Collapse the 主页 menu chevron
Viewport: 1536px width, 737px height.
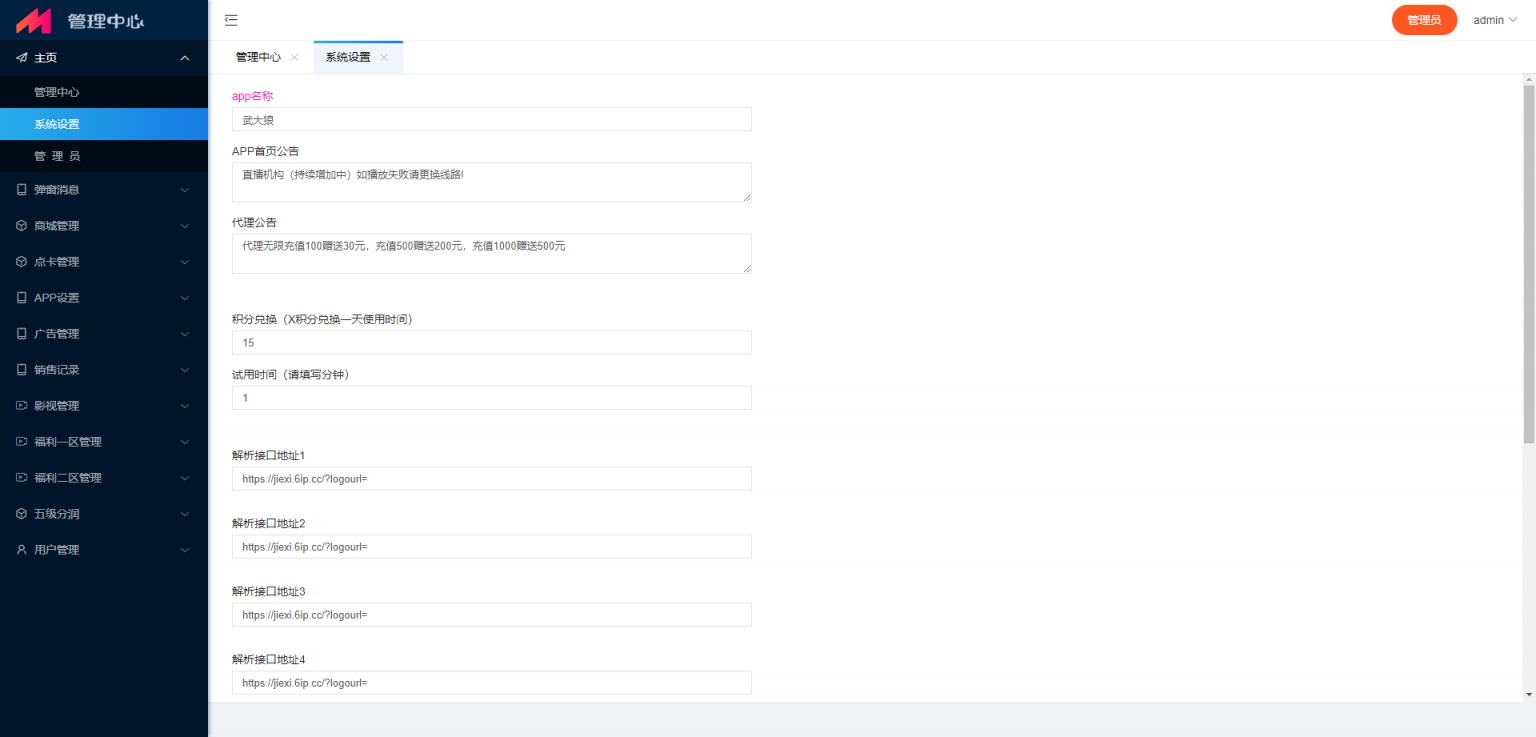point(185,58)
